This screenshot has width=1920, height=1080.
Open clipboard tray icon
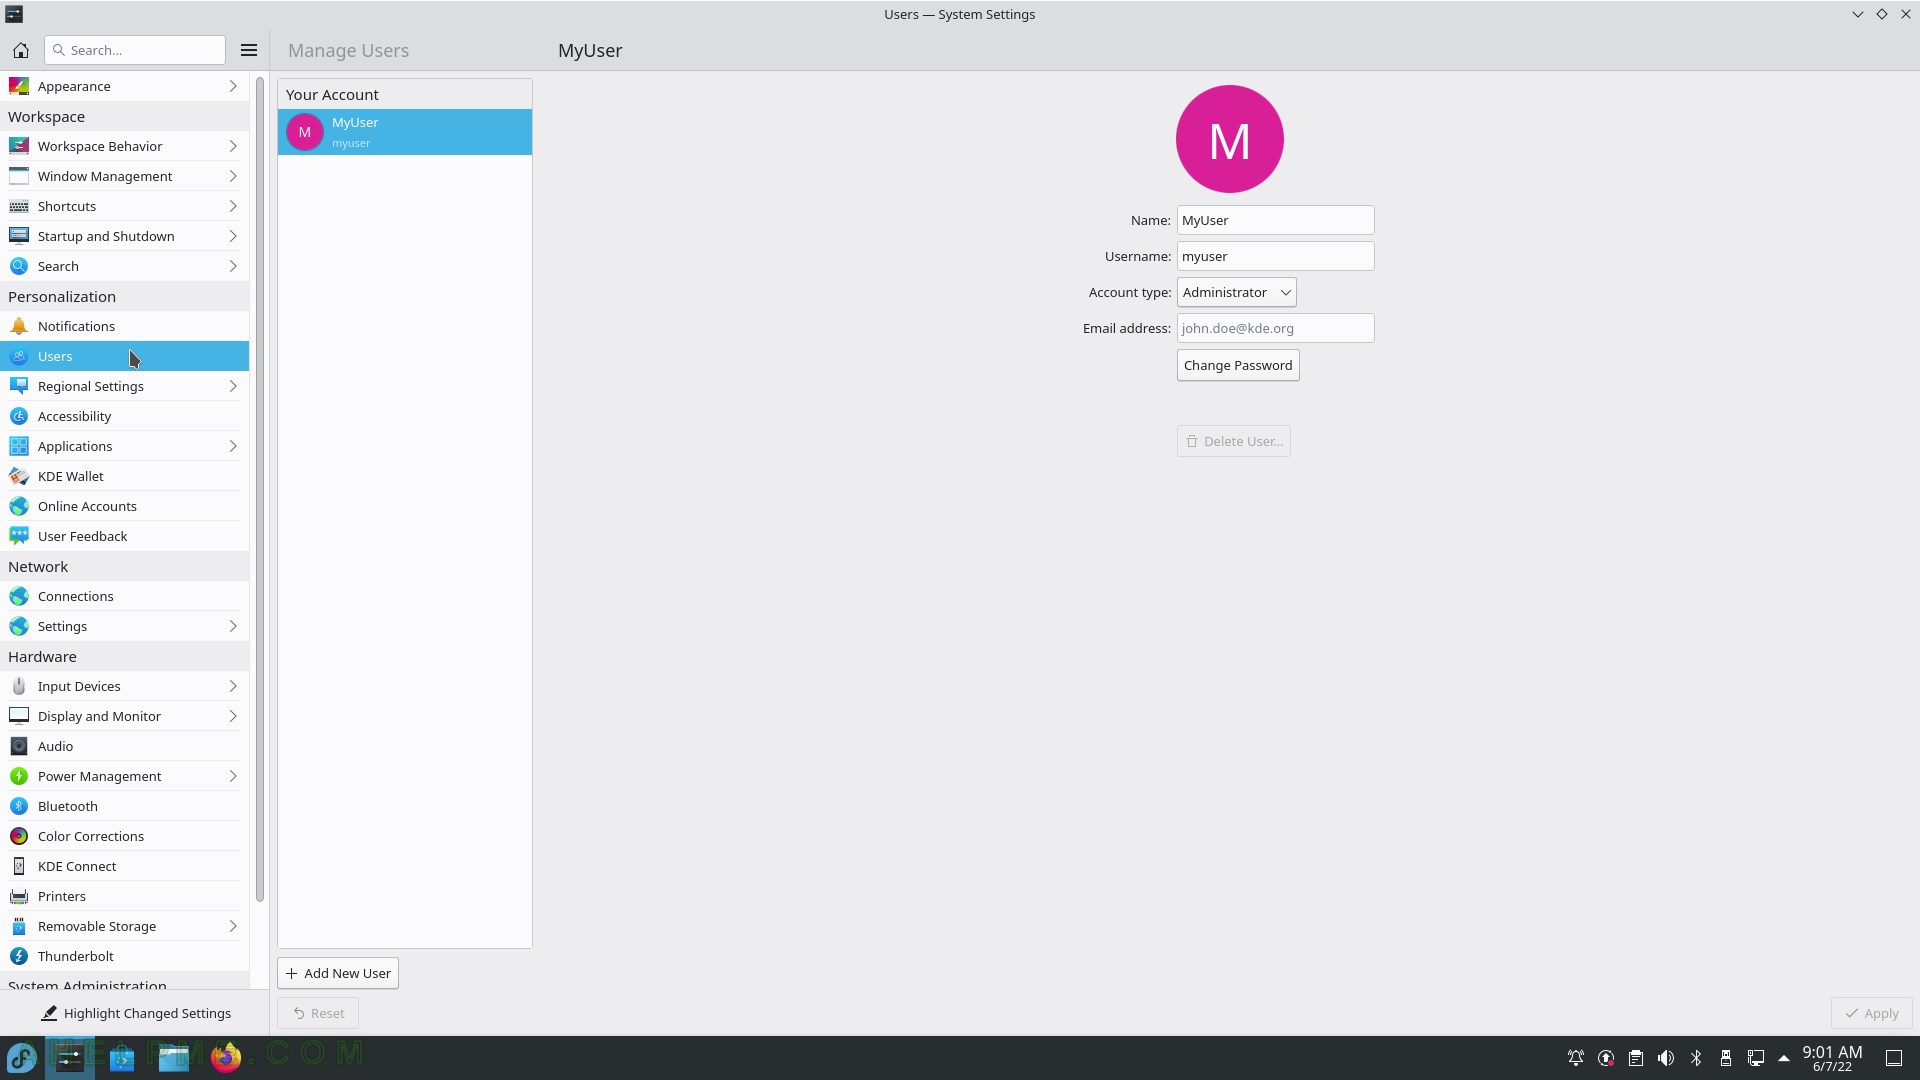point(1636,1058)
